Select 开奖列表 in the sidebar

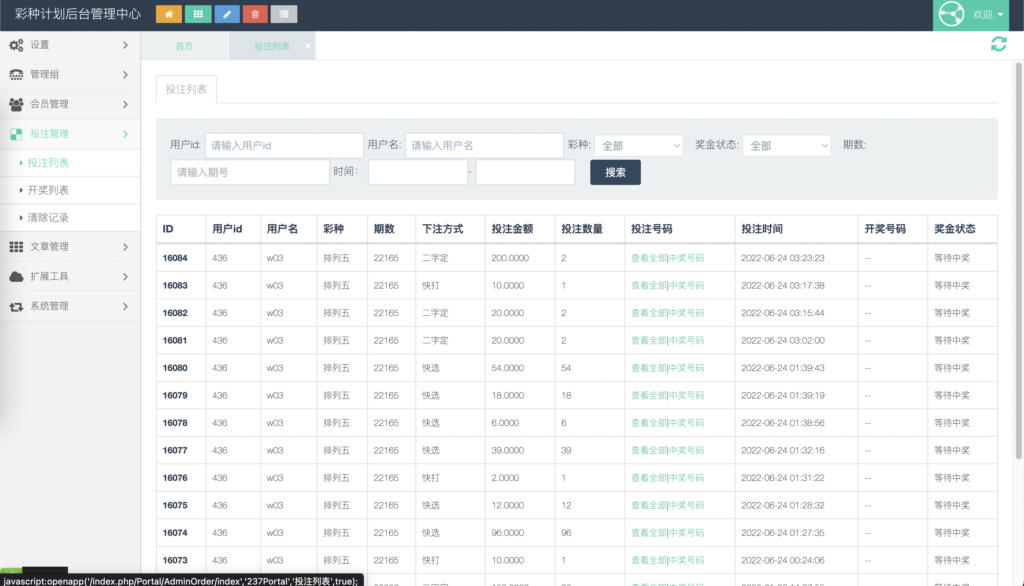tap(48, 190)
